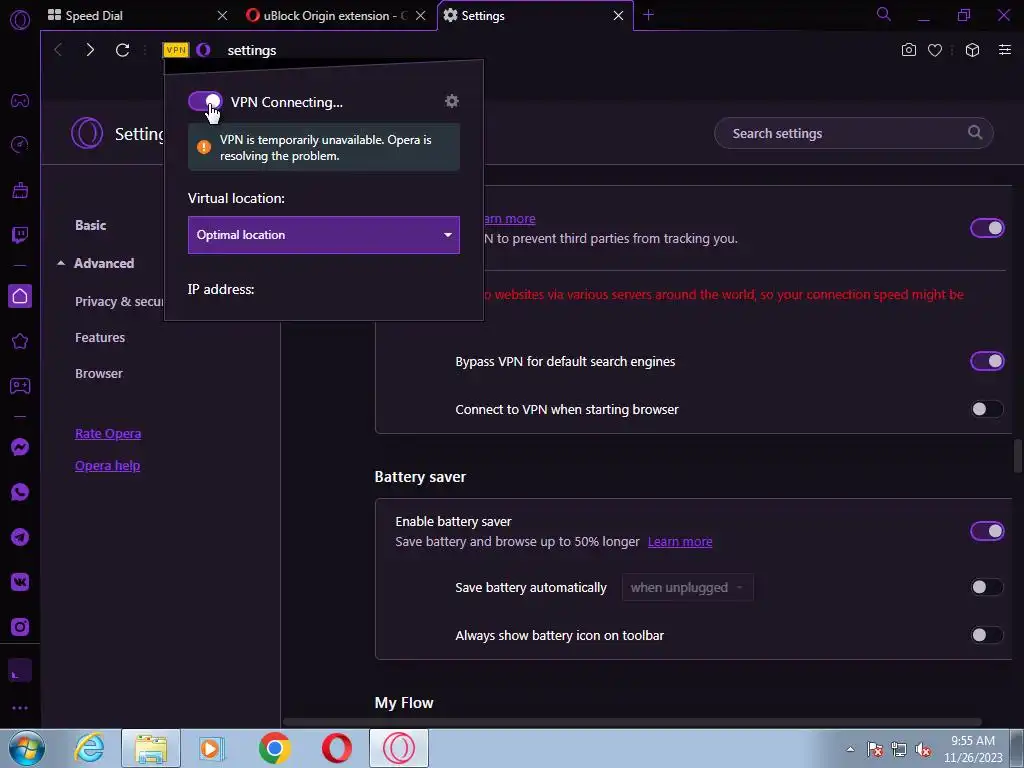
Task: Open Windows Media Player from taskbar
Action: click(x=212, y=748)
